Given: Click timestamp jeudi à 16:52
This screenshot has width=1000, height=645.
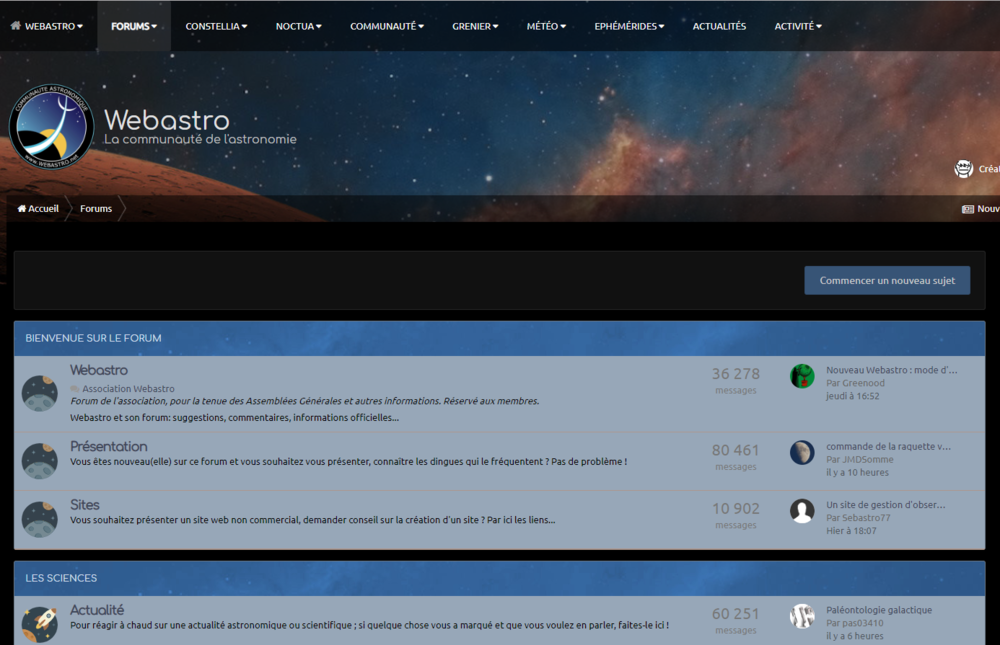Looking at the screenshot, I should point(853,396).
